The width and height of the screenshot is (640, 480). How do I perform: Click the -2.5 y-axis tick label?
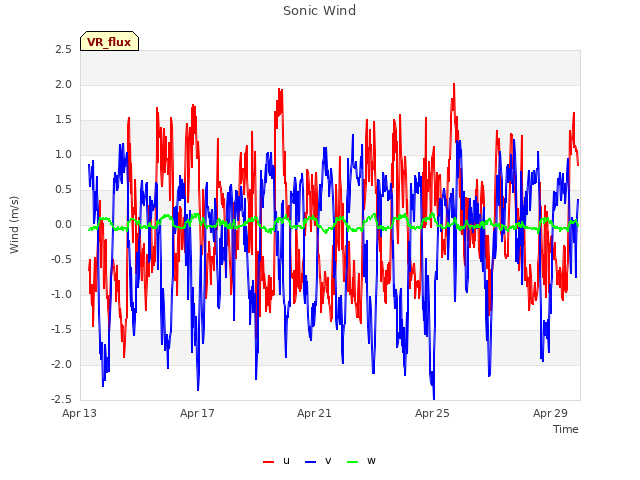62,399
